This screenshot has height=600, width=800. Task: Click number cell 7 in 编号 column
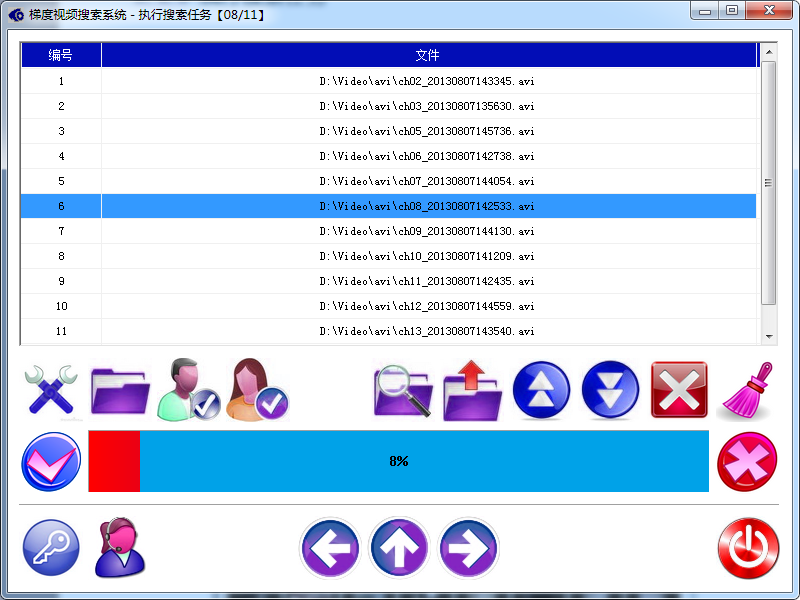pos(61,231)
